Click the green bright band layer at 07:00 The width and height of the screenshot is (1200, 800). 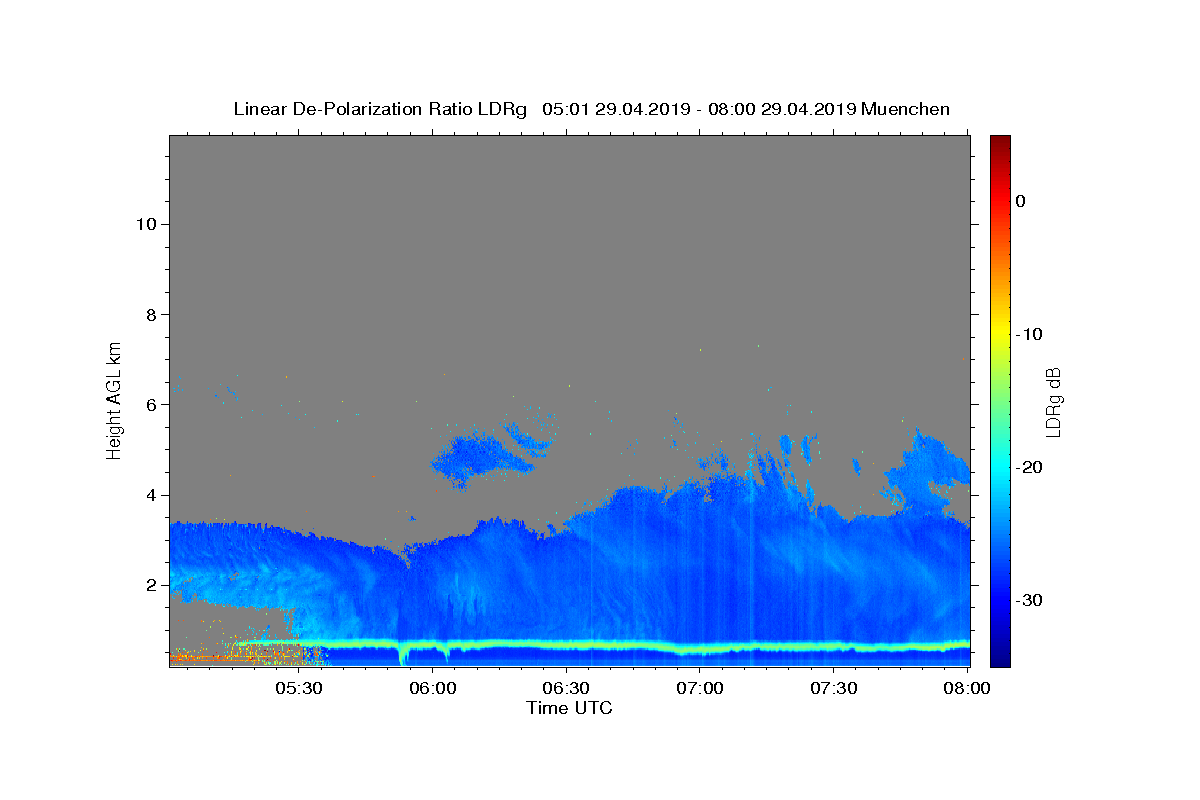[700, 647]
